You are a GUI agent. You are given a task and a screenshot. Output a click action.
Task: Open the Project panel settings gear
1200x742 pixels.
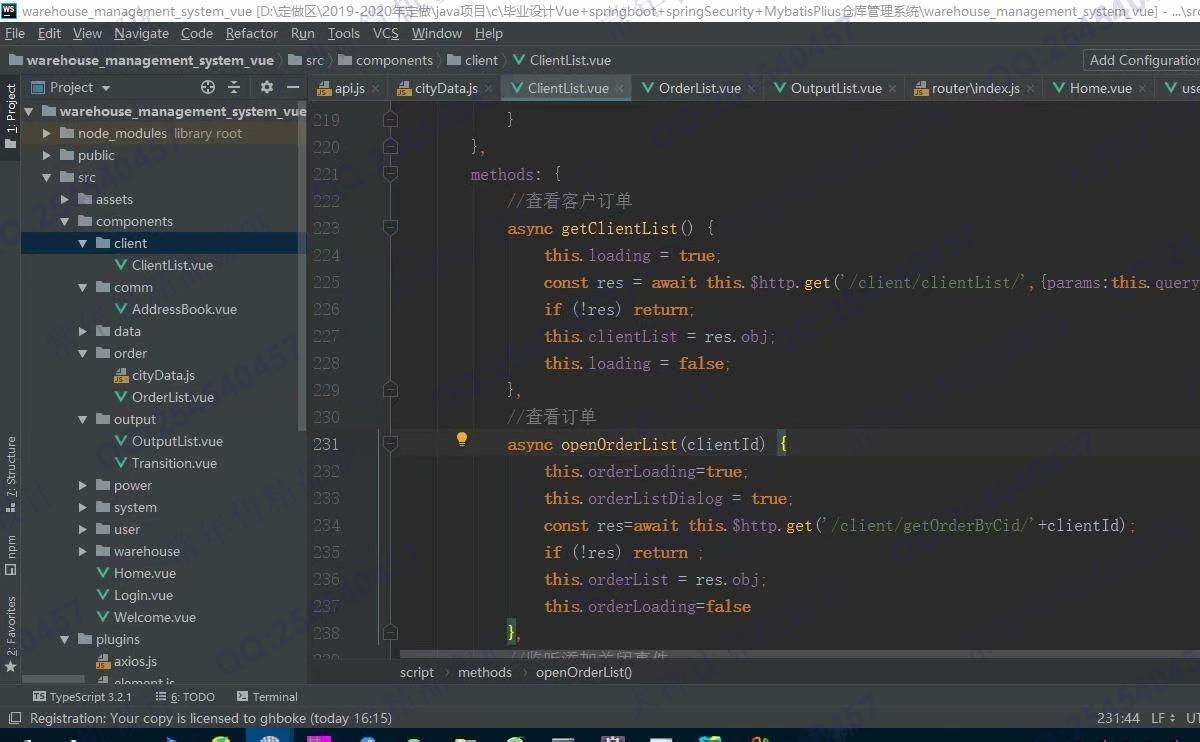coord(266,87)
